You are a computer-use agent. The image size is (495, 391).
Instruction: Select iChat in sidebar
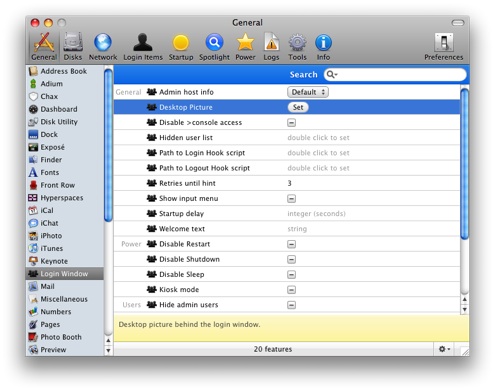pos(64,223)
